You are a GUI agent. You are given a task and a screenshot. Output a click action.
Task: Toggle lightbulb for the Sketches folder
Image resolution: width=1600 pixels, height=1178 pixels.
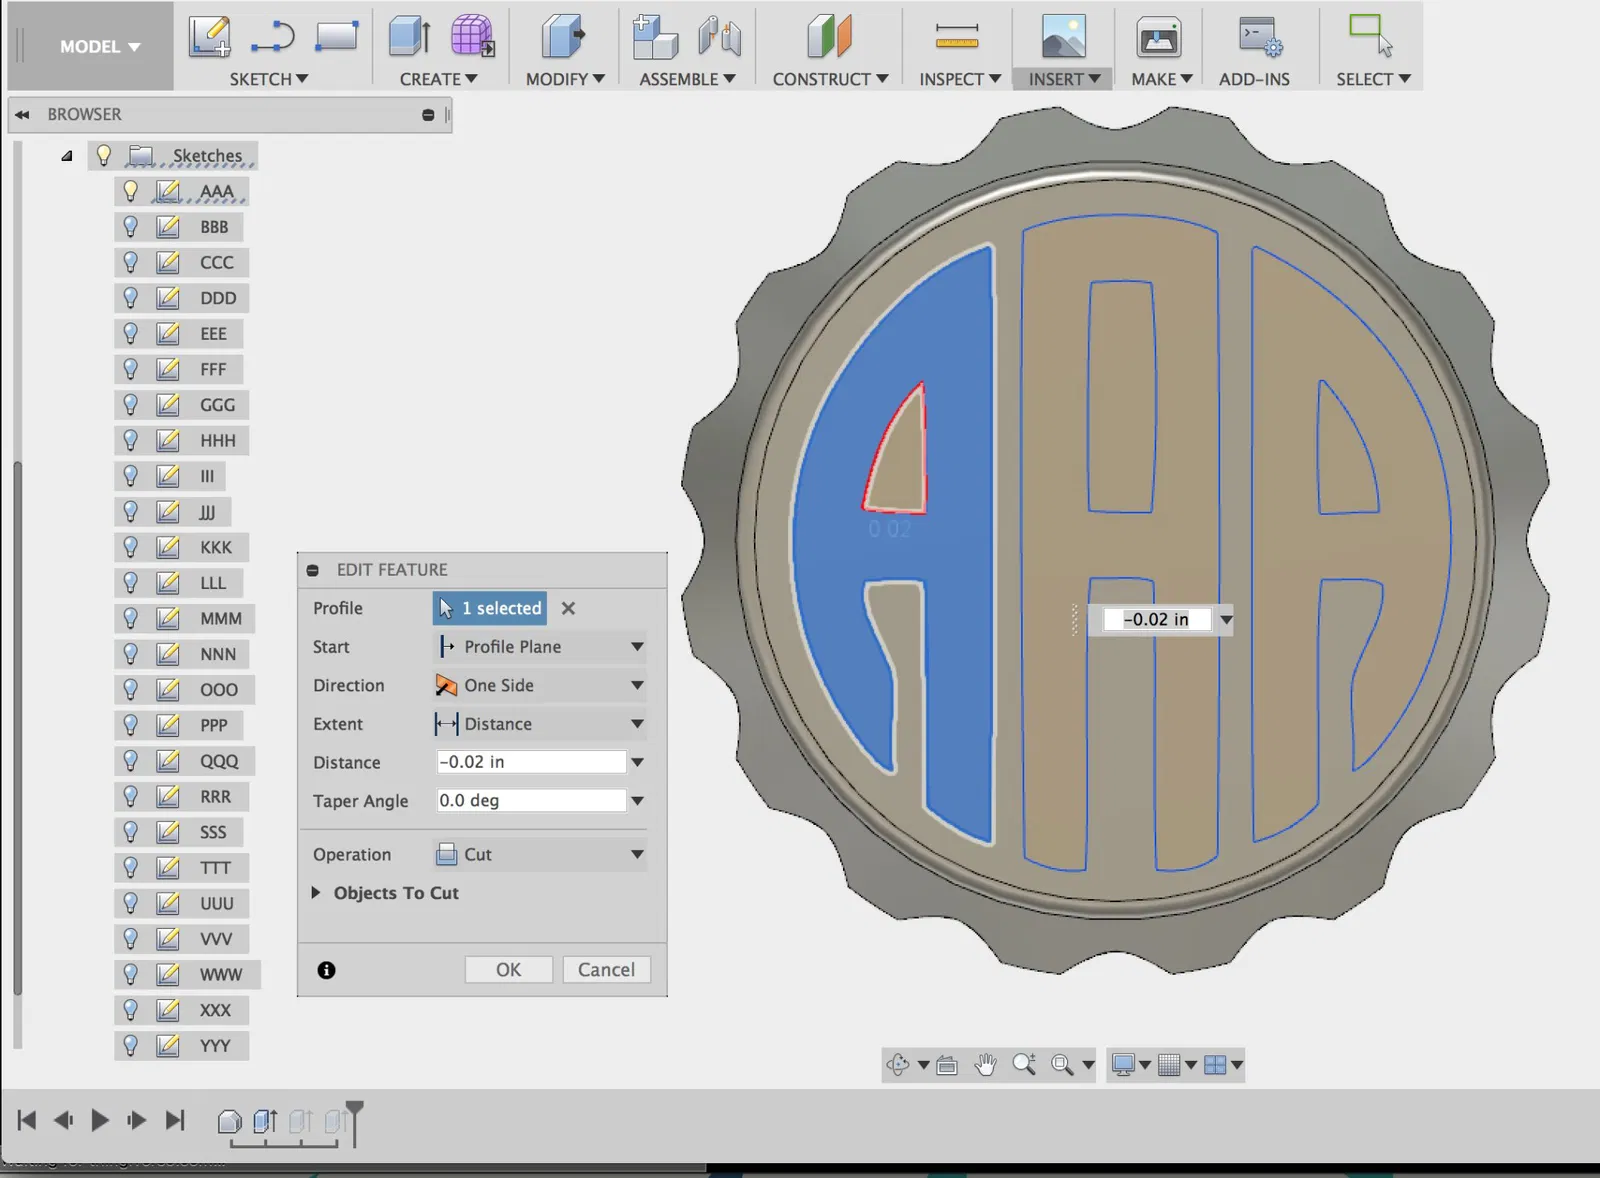103,156
